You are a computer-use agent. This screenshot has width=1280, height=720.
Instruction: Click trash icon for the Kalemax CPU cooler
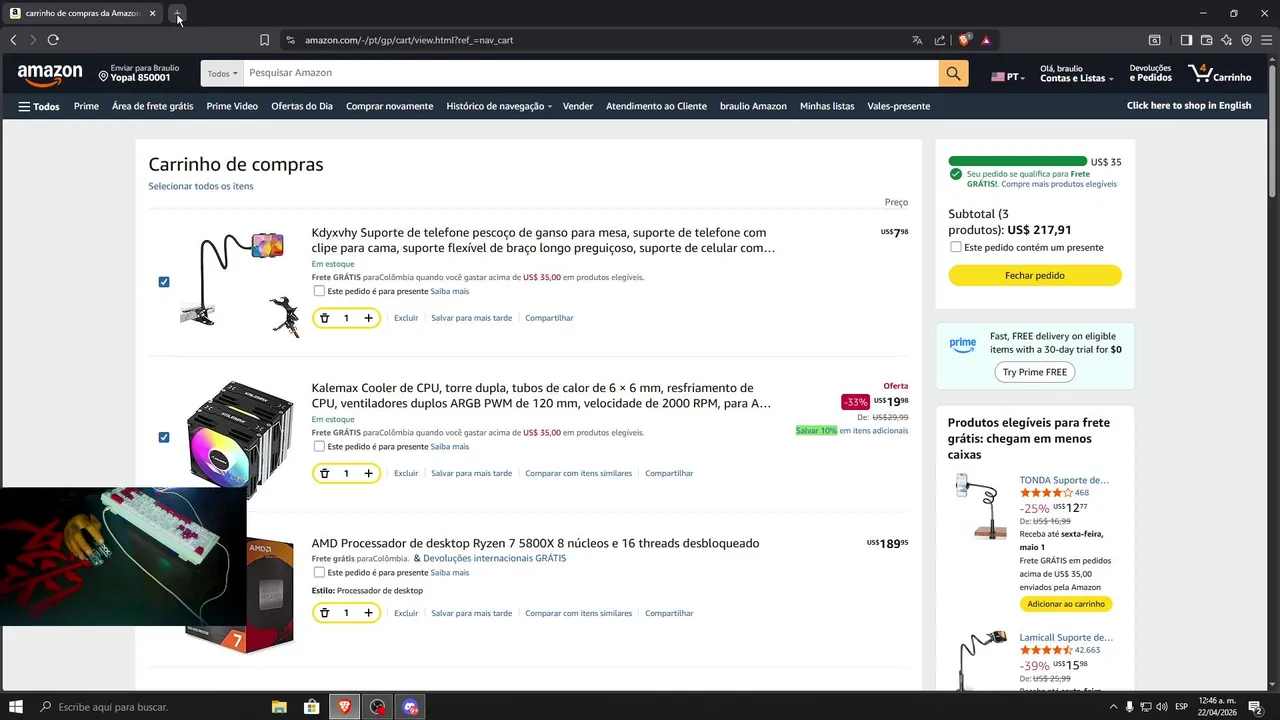click(324, 473)
